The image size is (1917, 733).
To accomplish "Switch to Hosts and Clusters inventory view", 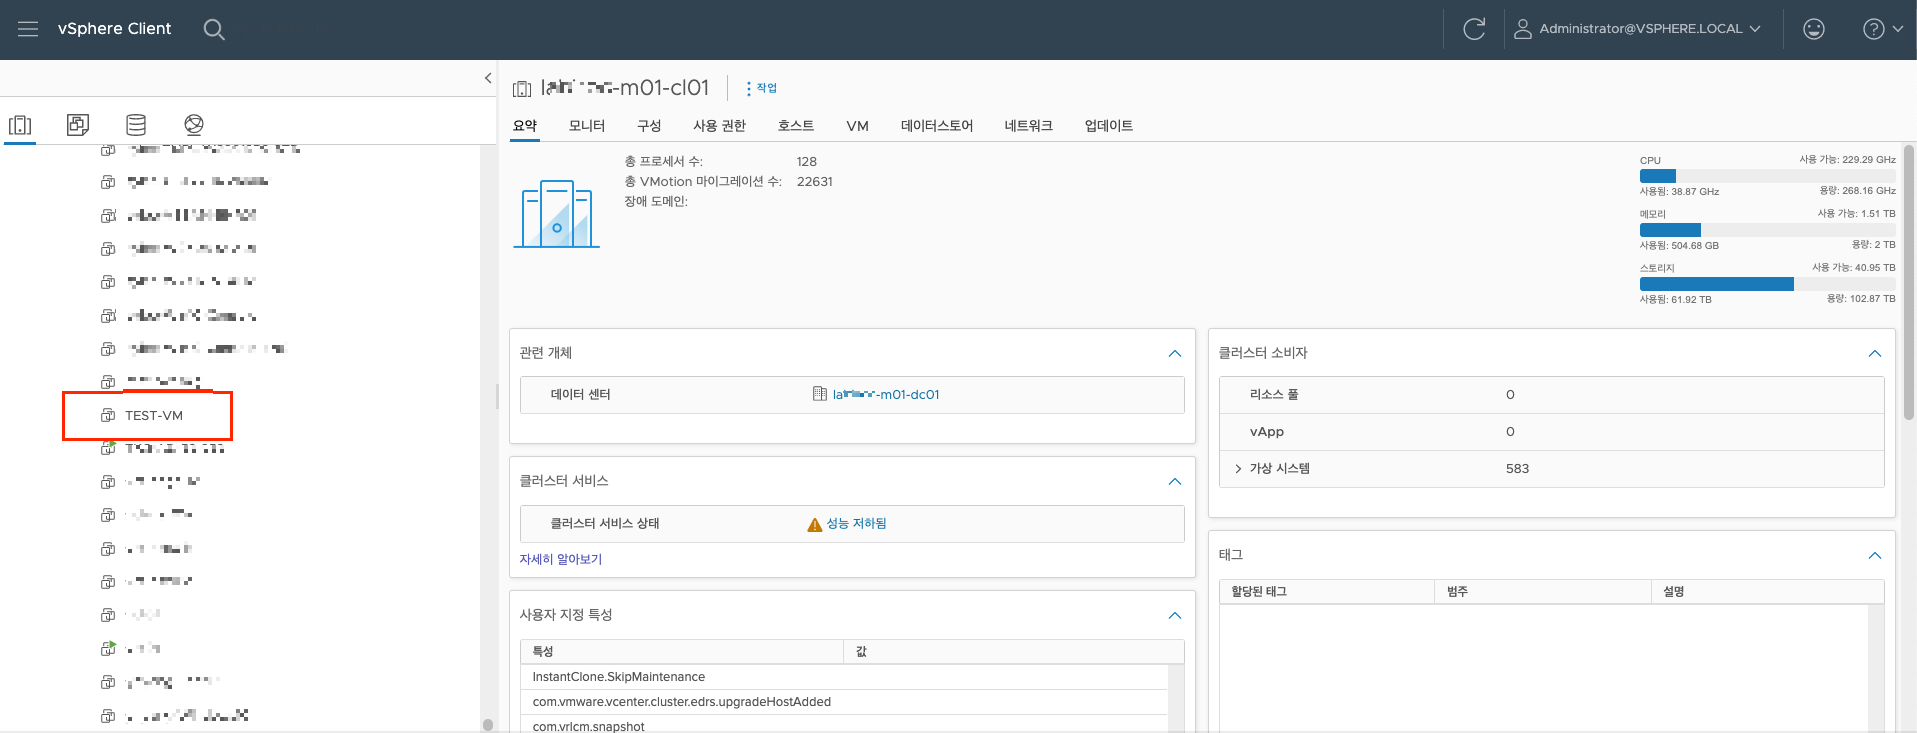I will coord(20,125).
